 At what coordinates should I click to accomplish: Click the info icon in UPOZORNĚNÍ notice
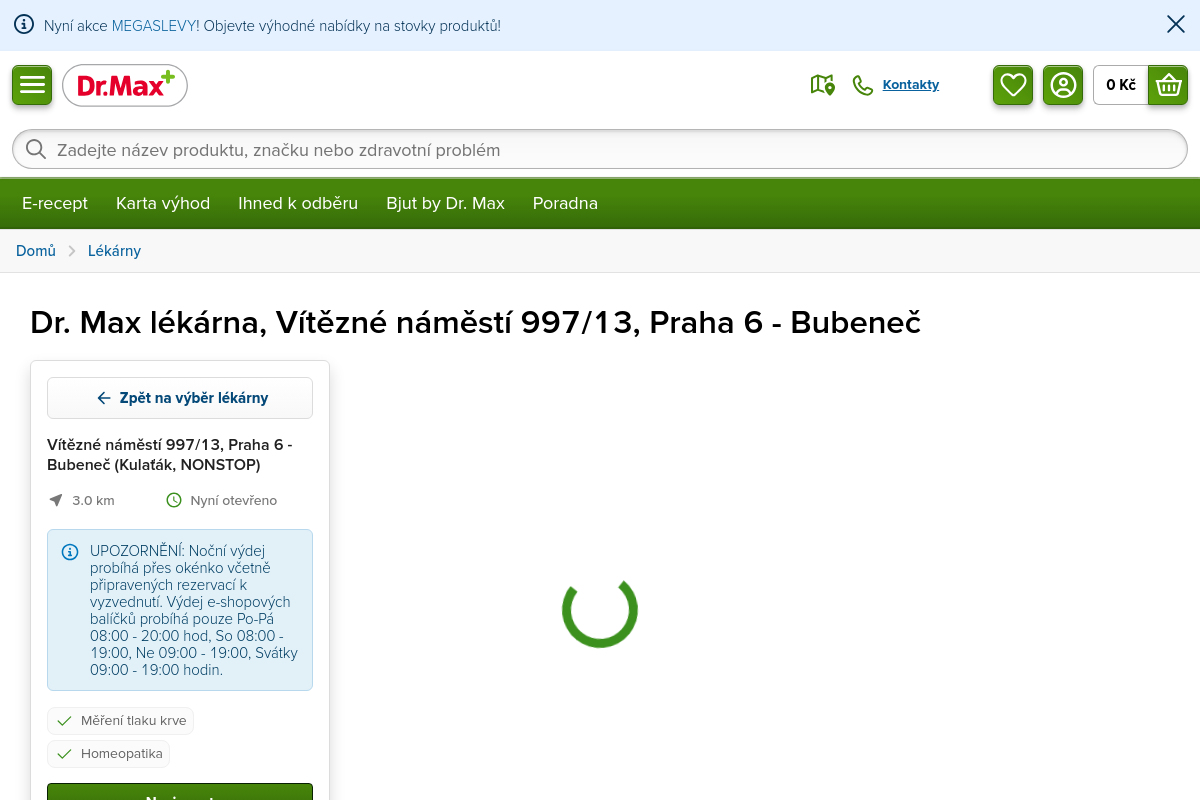[x=70, y=552]
